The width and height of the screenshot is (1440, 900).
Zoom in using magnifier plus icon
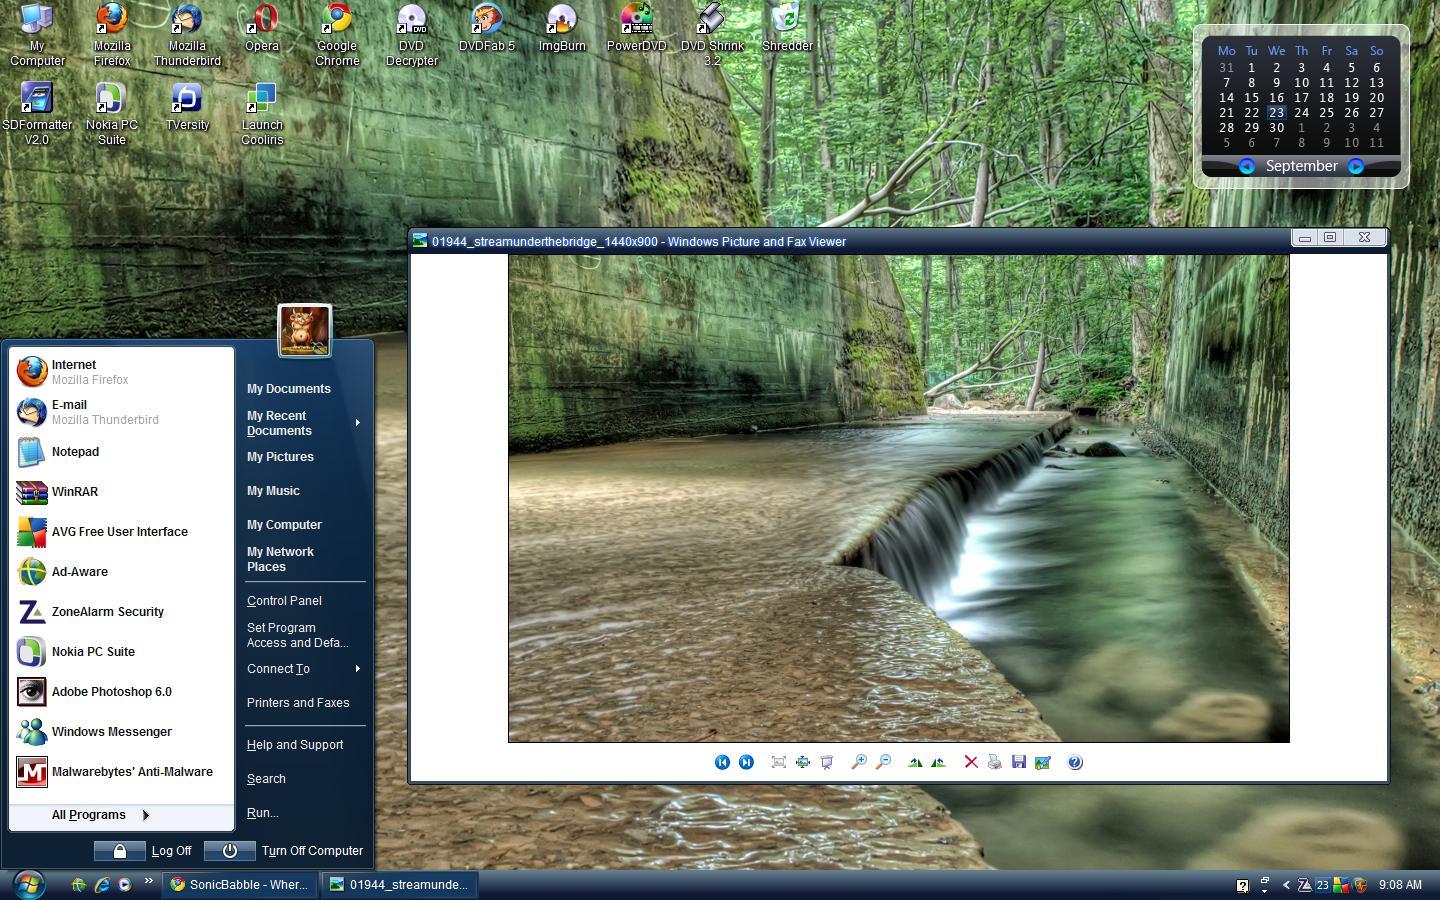point(859,762)
